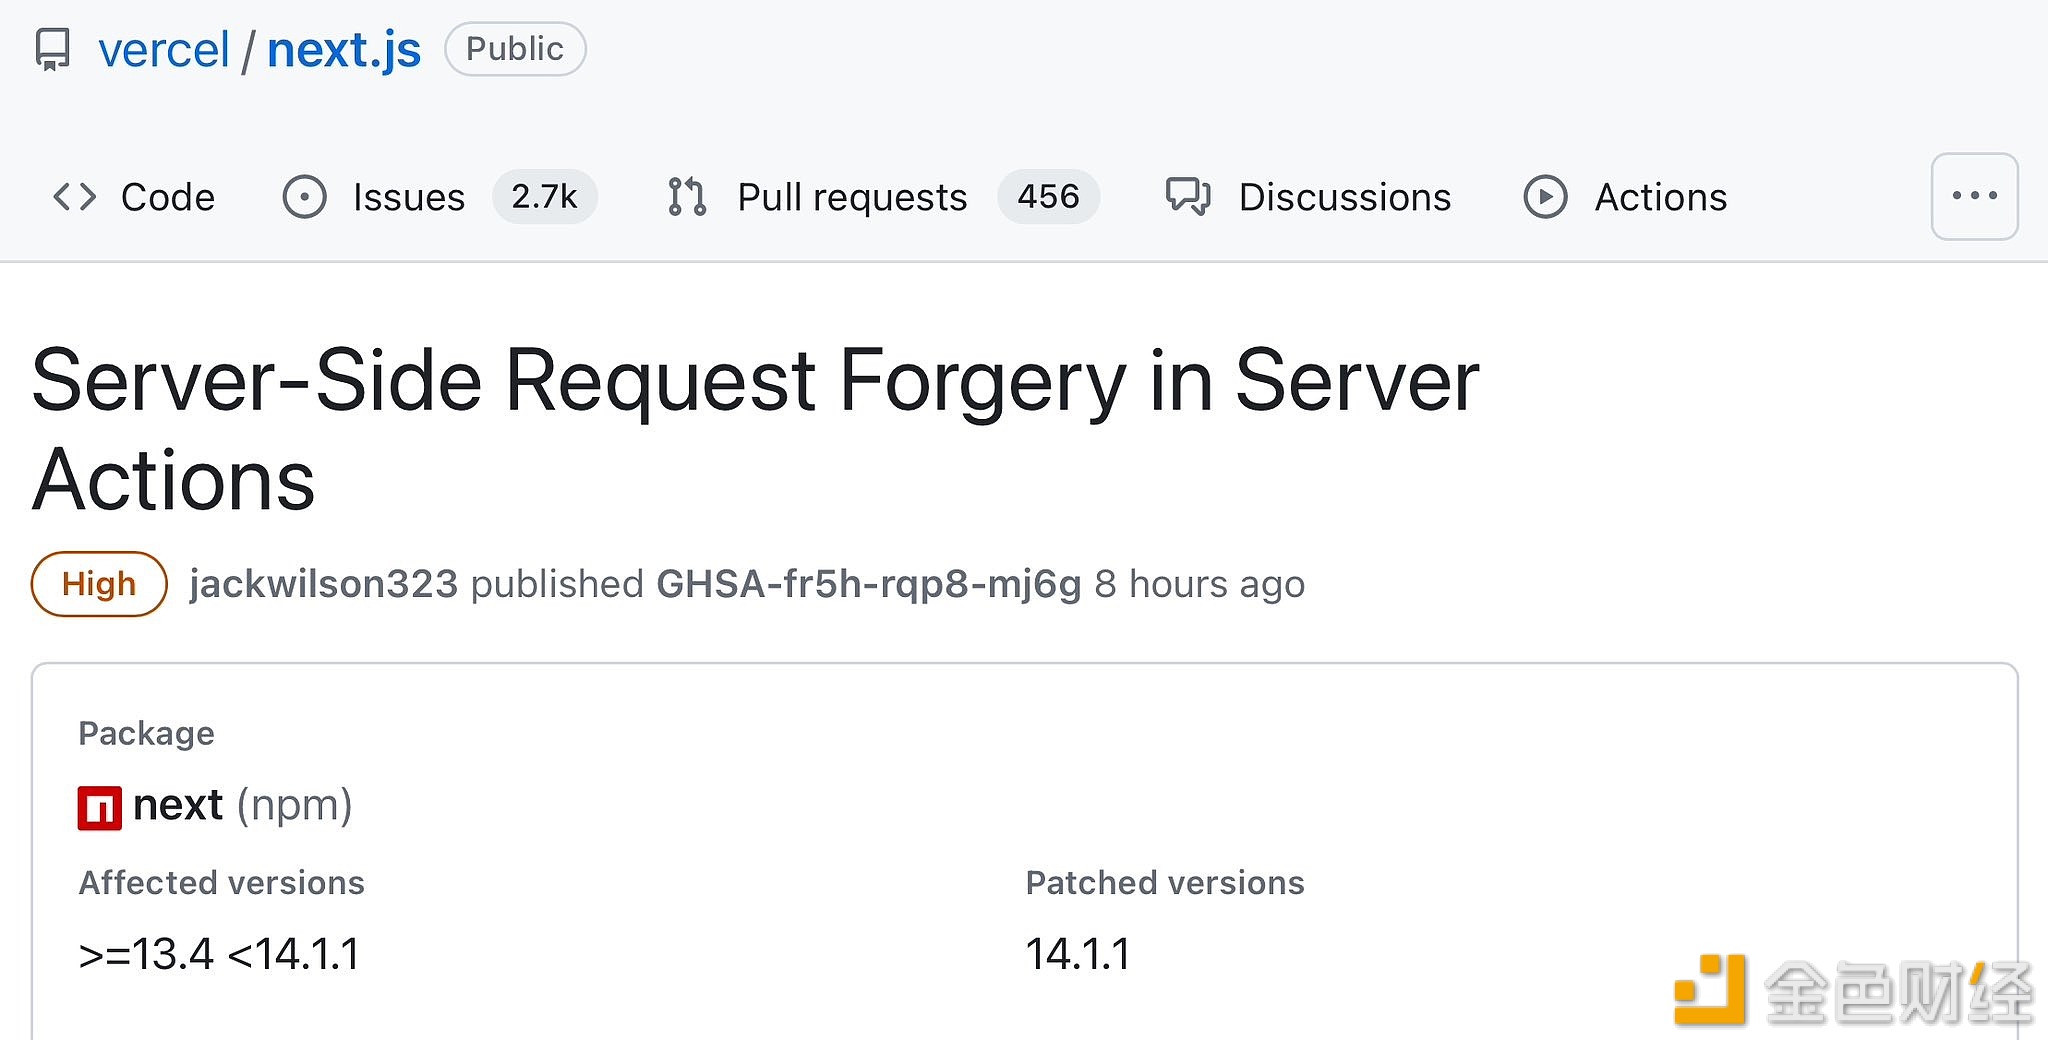Open the Actions tab
The width and height of the screenshot is (2048, 1040).
click(x=1661, y=197)
